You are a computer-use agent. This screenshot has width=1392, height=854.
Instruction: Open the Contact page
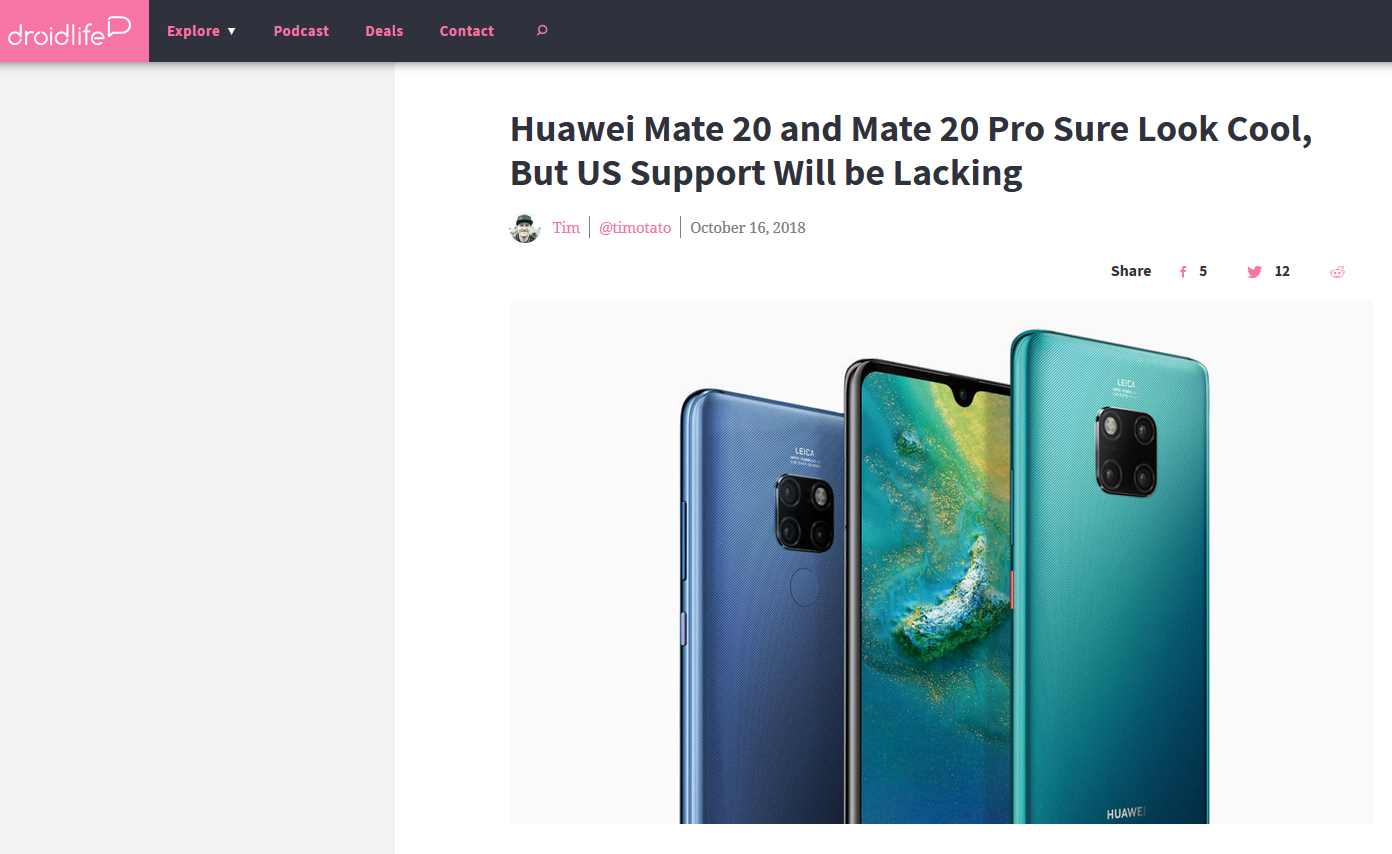pos(467,31)
